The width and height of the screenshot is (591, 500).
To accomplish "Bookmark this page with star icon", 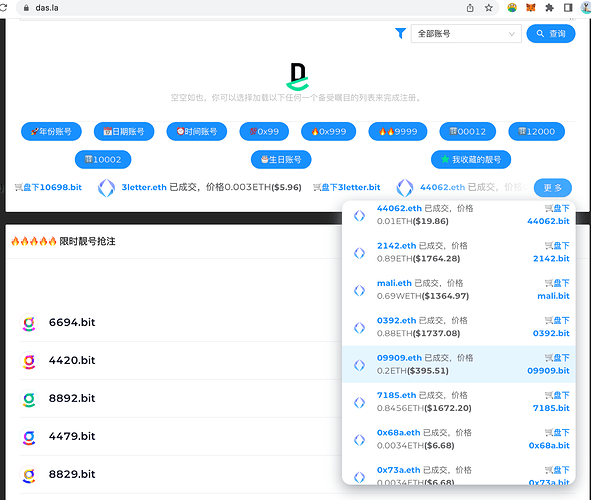I will (489, 8).
